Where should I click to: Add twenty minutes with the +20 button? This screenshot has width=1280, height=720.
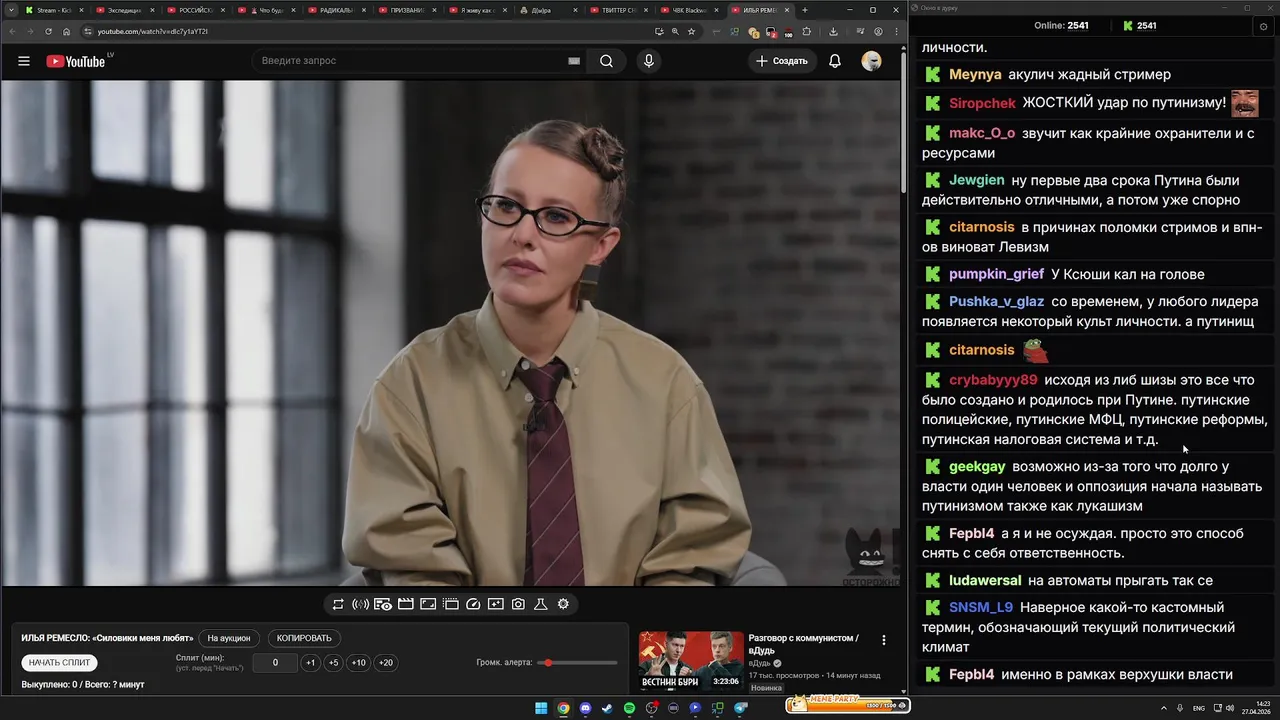tap(385, 663)
